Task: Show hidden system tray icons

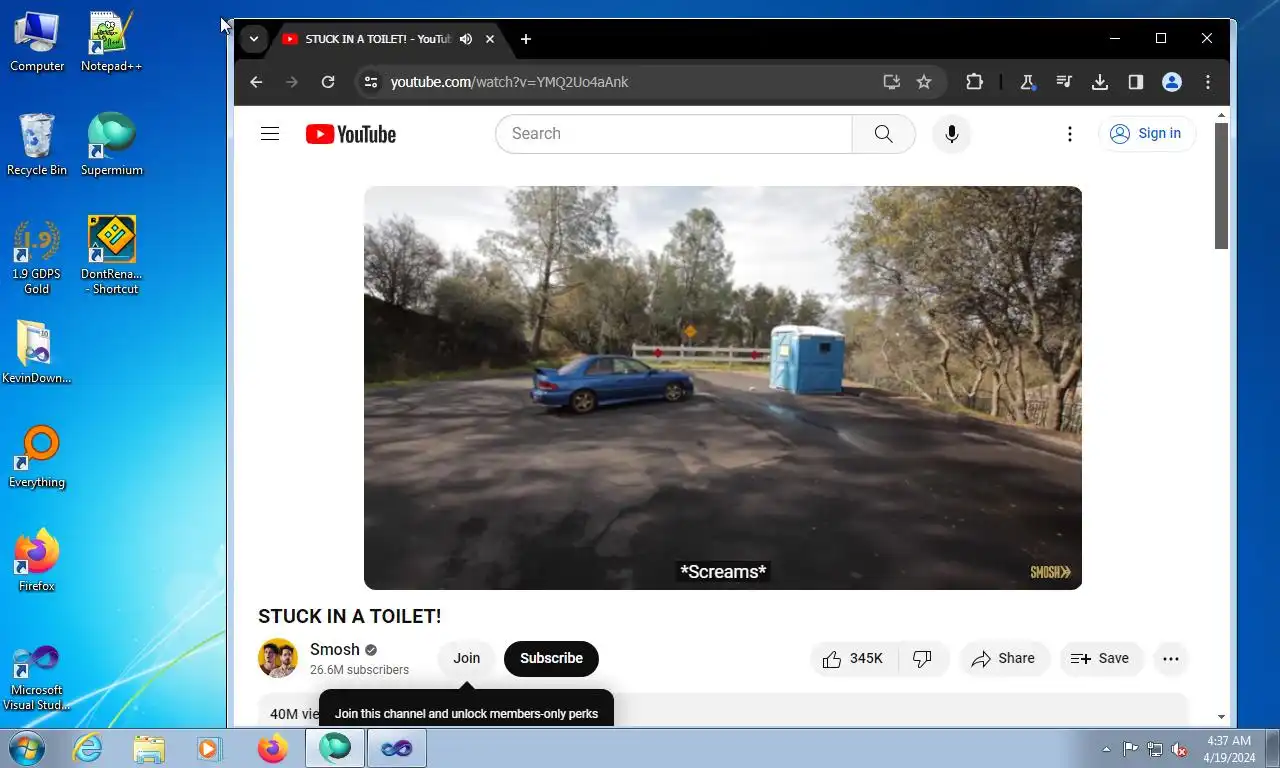Action: pos(1106,749)
